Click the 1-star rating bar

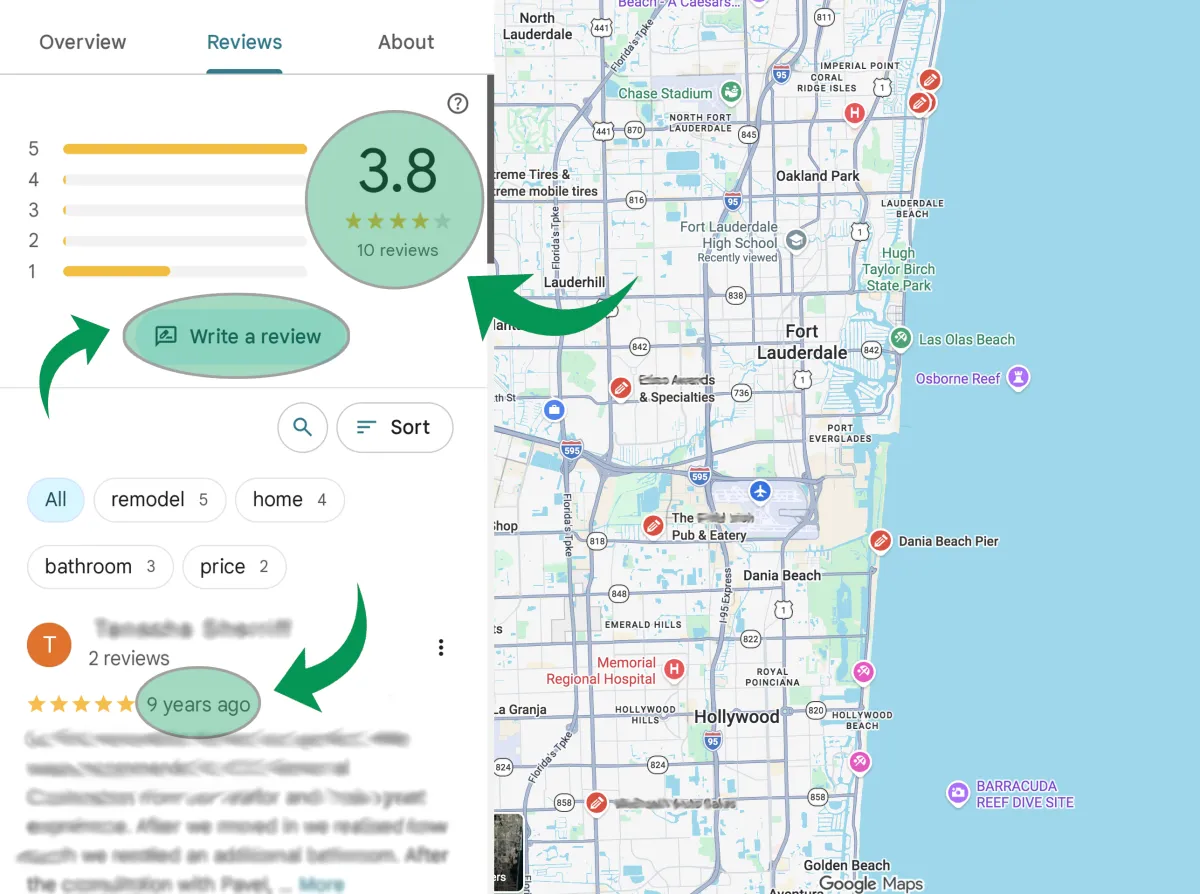185,271
